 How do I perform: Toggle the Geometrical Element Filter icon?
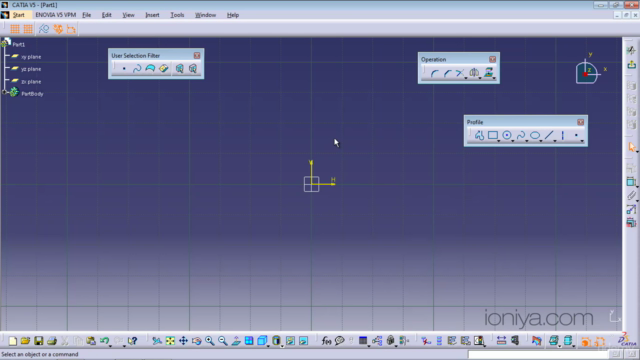[193, 69]
